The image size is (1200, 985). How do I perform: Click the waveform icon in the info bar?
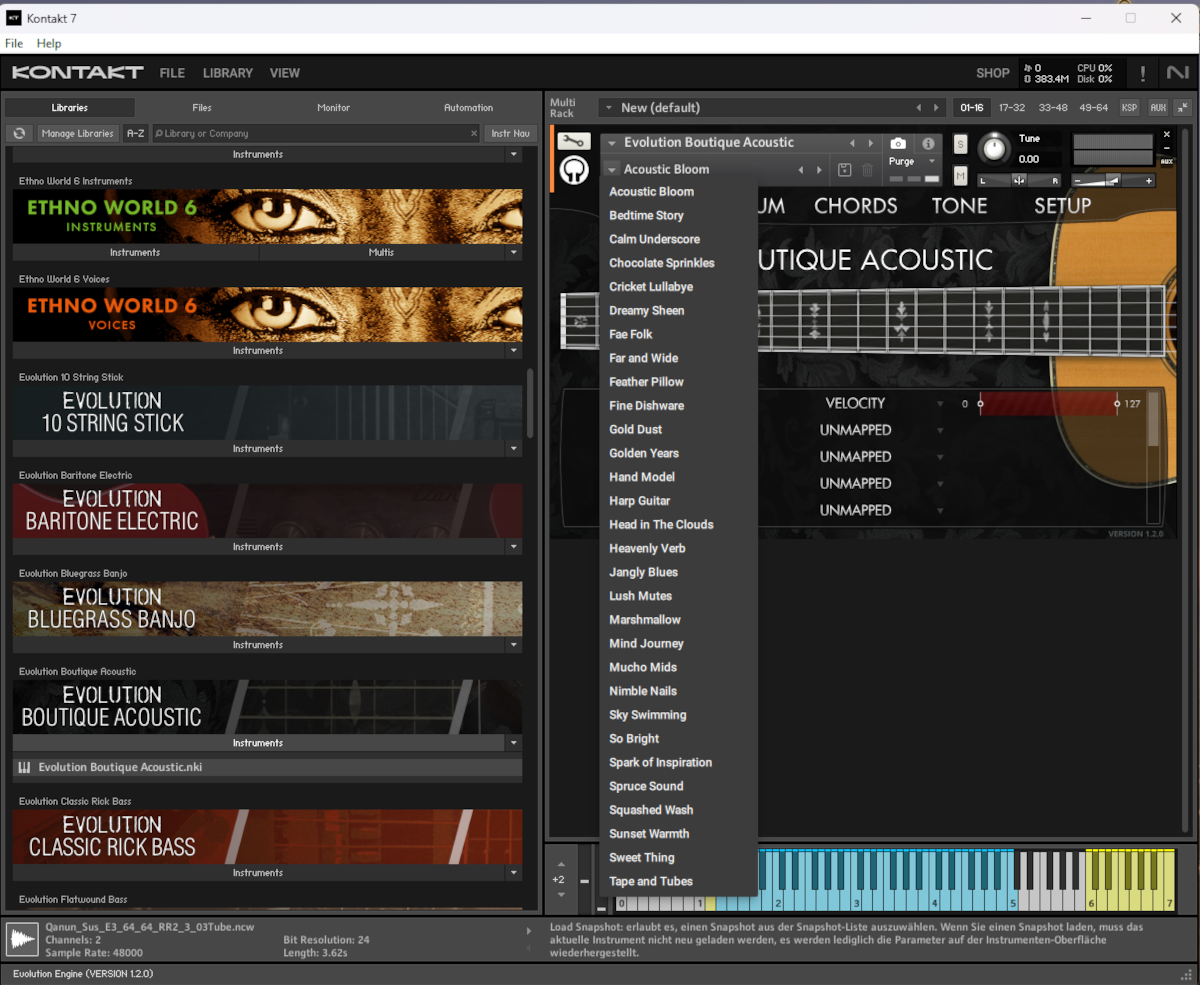[x=22, y=939]
